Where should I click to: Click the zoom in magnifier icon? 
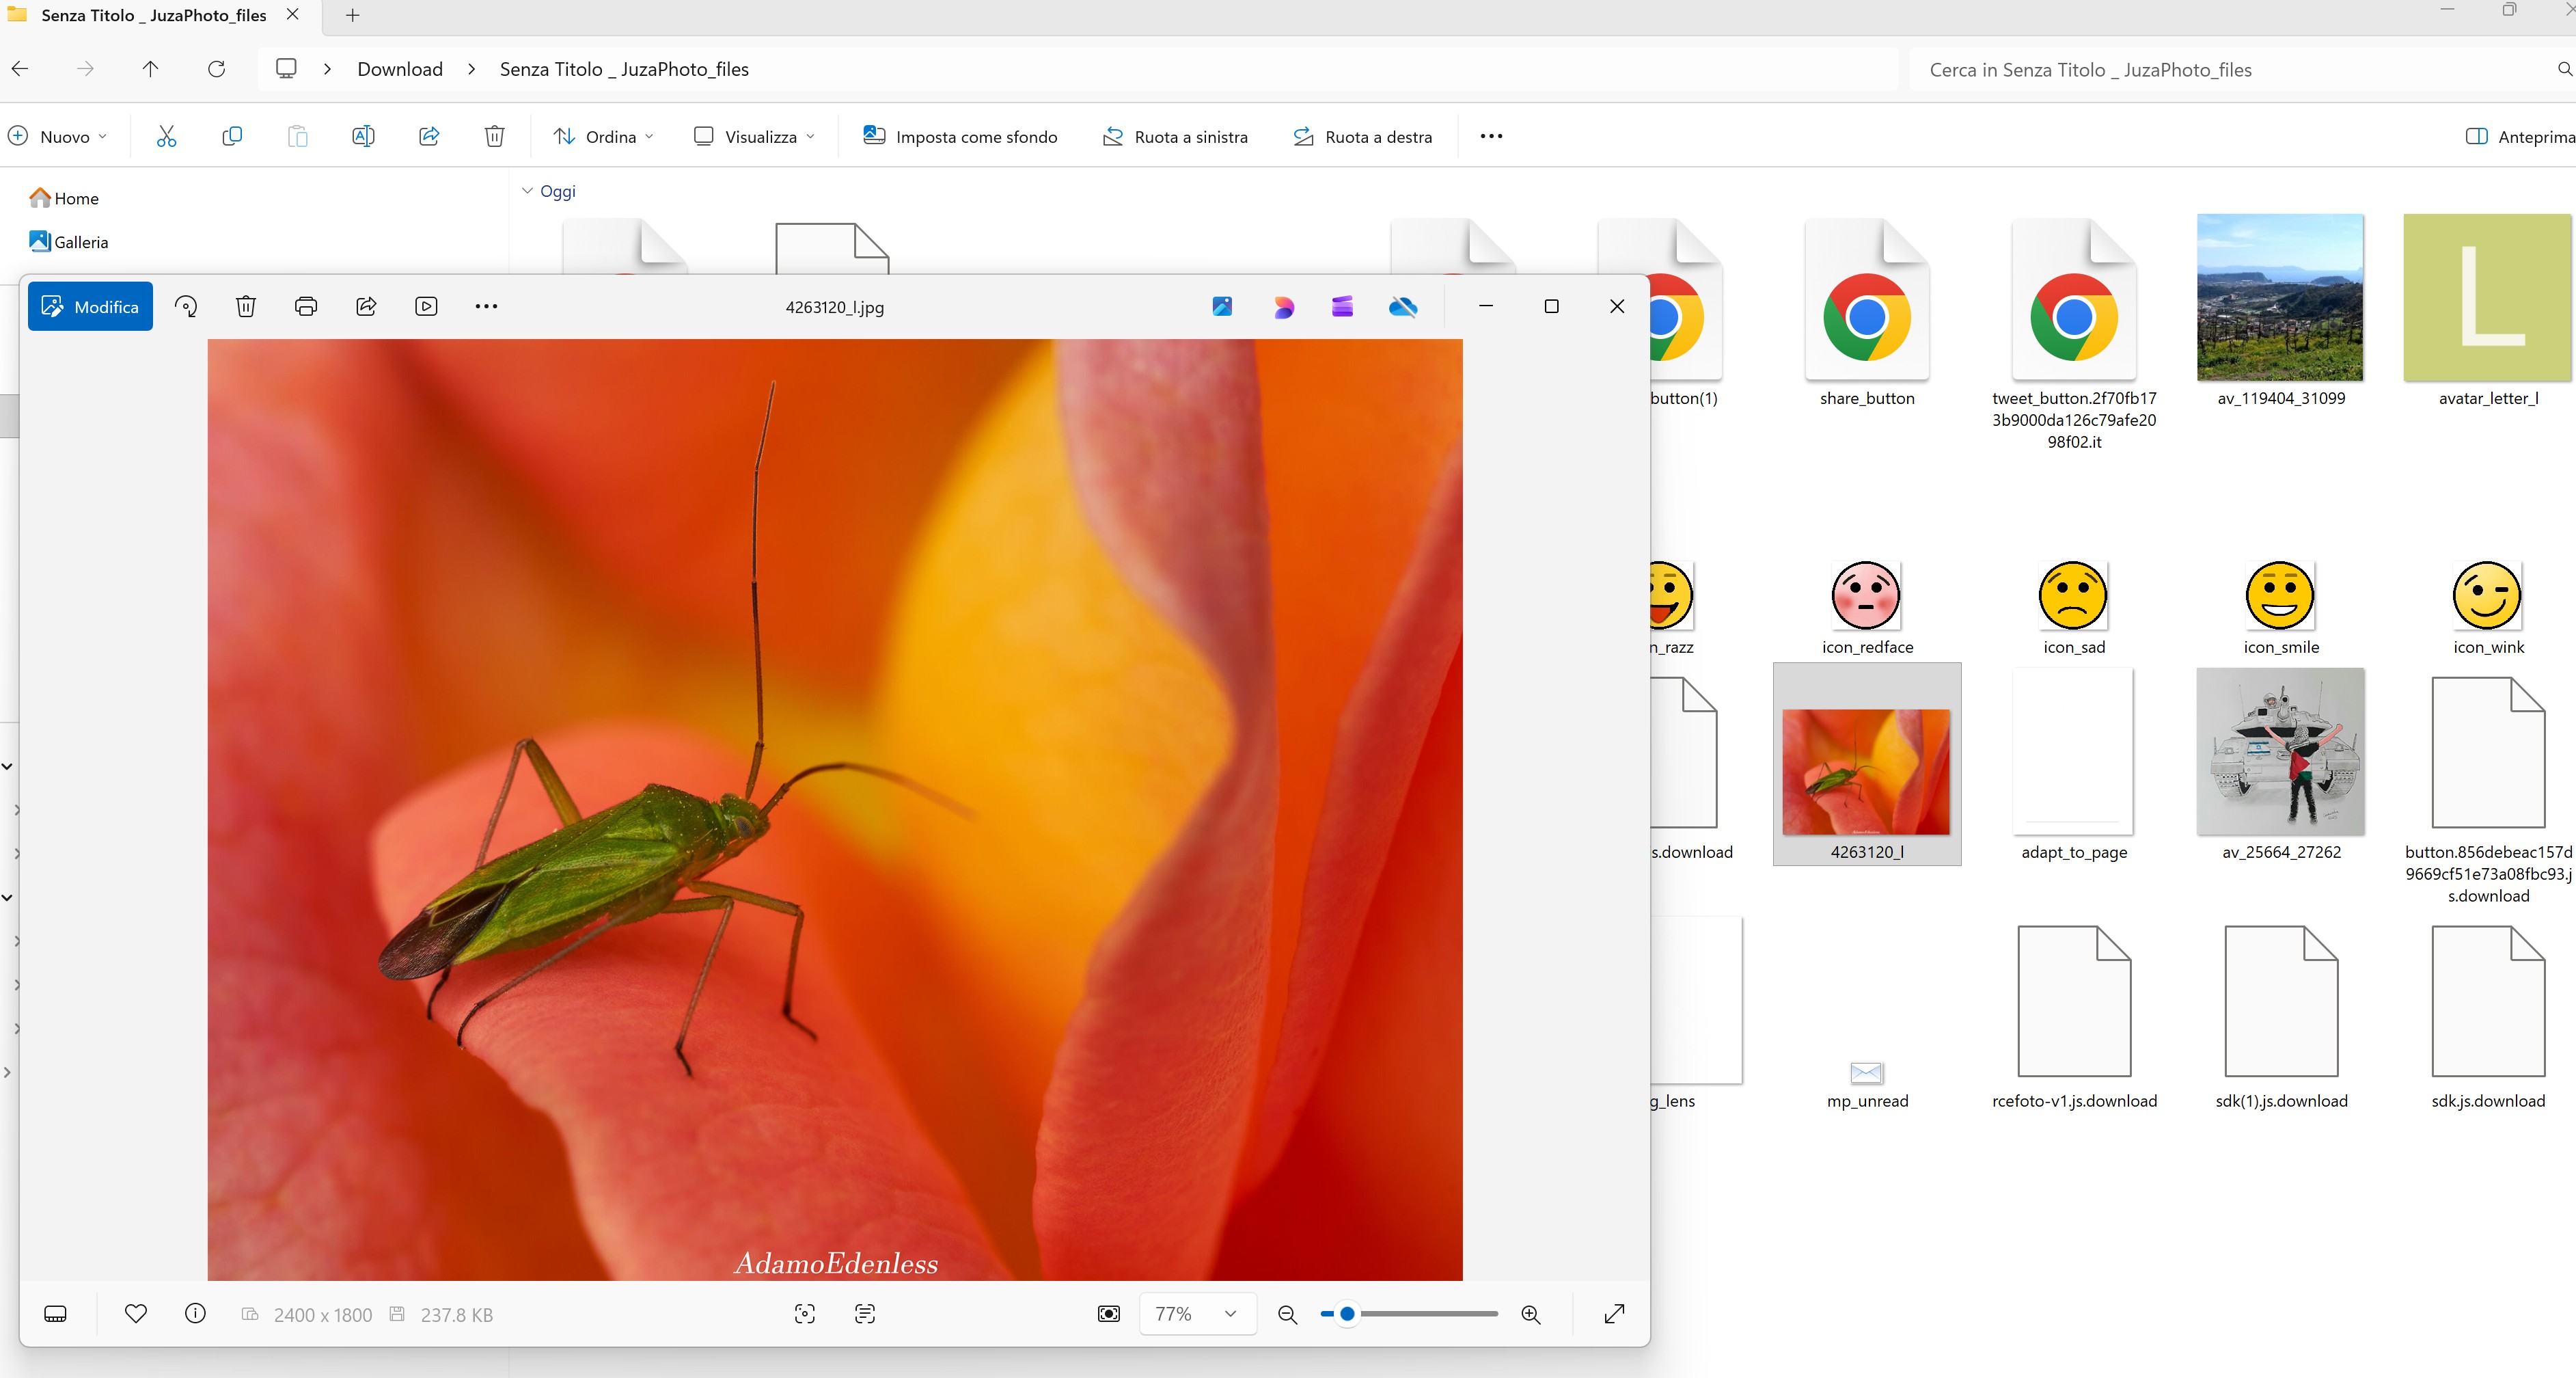point(1530,1314)
